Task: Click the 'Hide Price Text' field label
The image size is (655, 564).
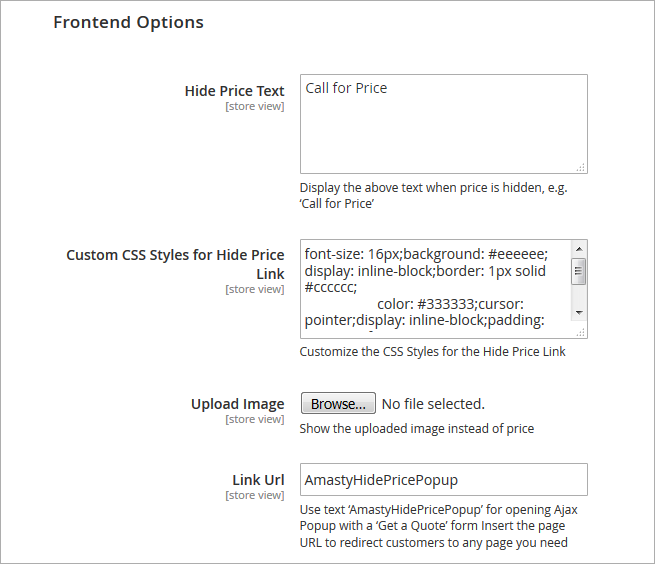Action: pyautogui.click(x=234, y=91)
